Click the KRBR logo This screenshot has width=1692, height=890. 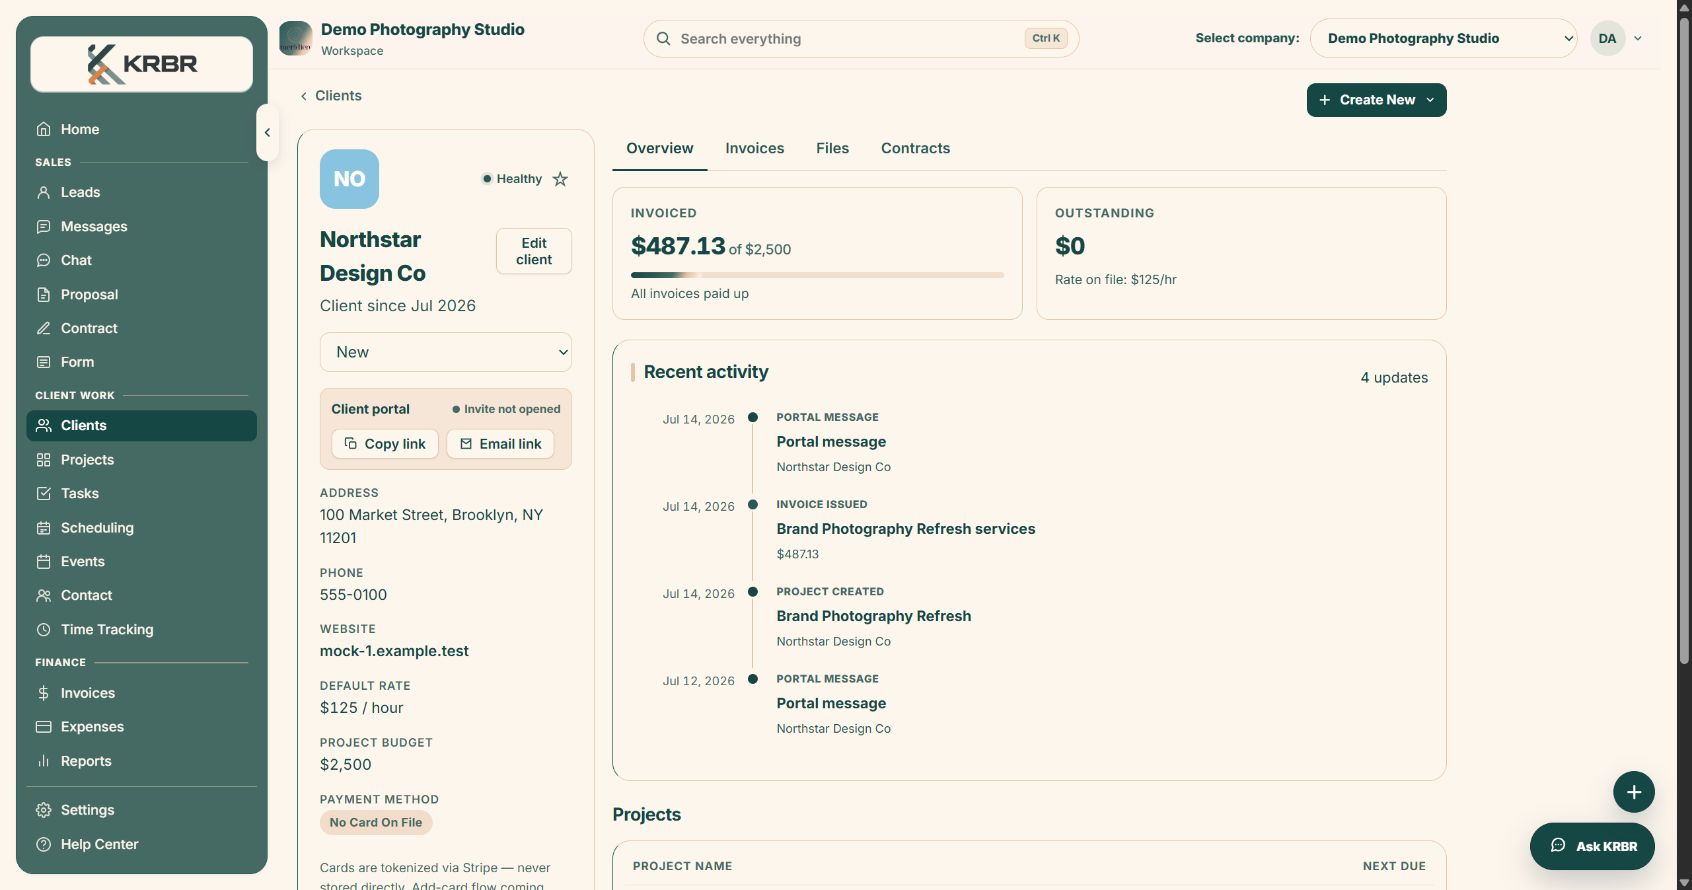coord(141,64)
